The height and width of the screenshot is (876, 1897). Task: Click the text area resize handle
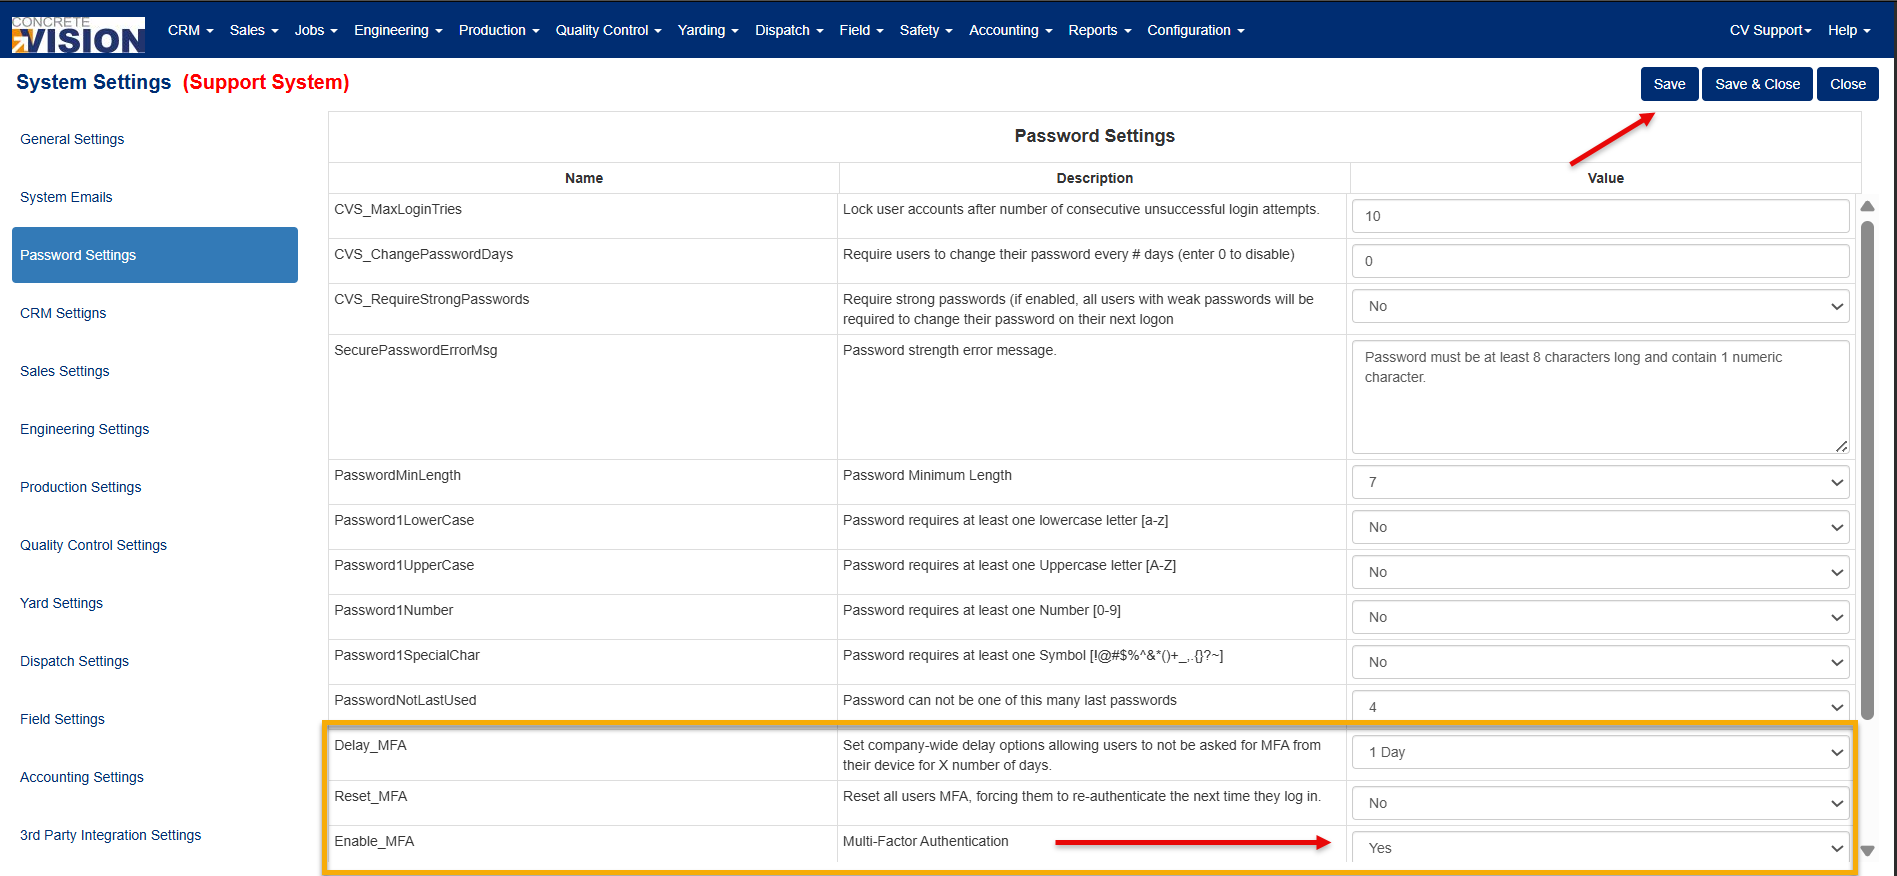click(x=1841, y=446)
